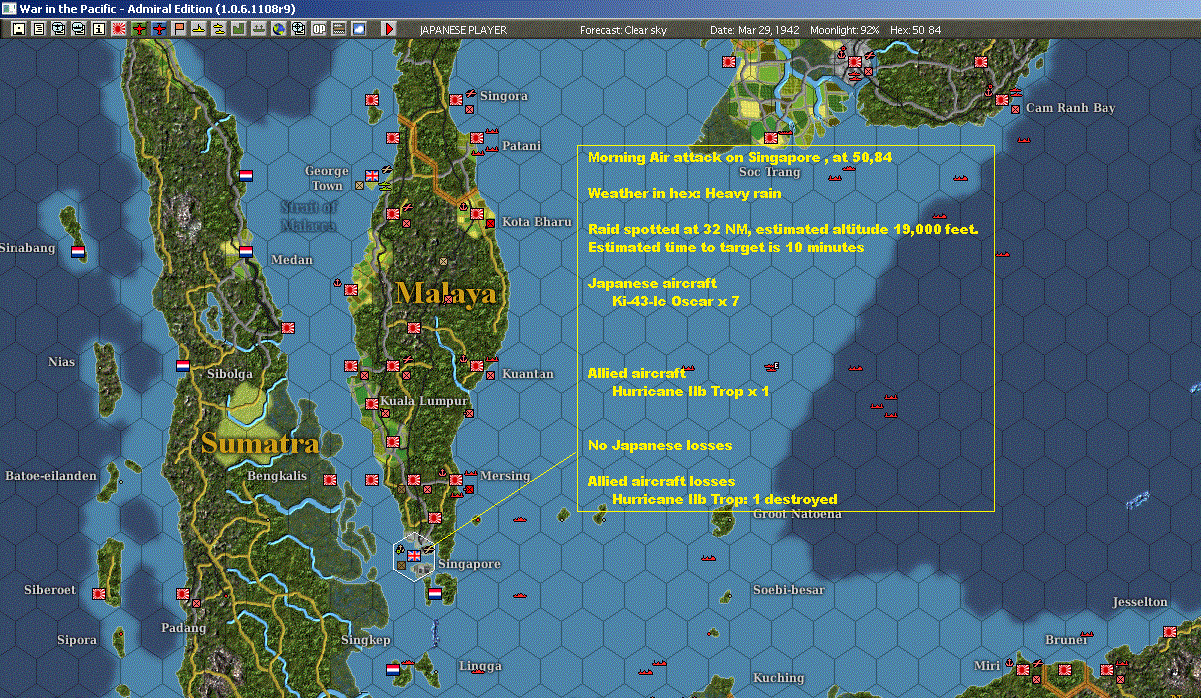The height and width of the screenshot is (698, 1201).
Task: Select the Dutch flag at Sibolga
Action: tap(183, 366)
